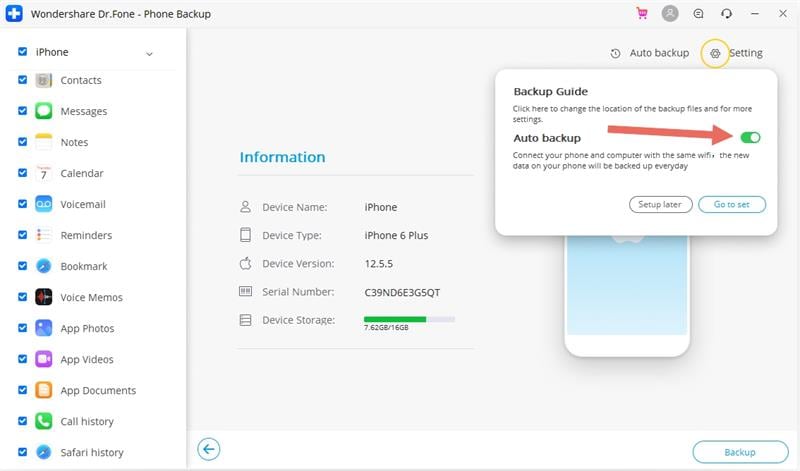Click device version 12.5.5
The image size is (800, 471).
(379, 264)
